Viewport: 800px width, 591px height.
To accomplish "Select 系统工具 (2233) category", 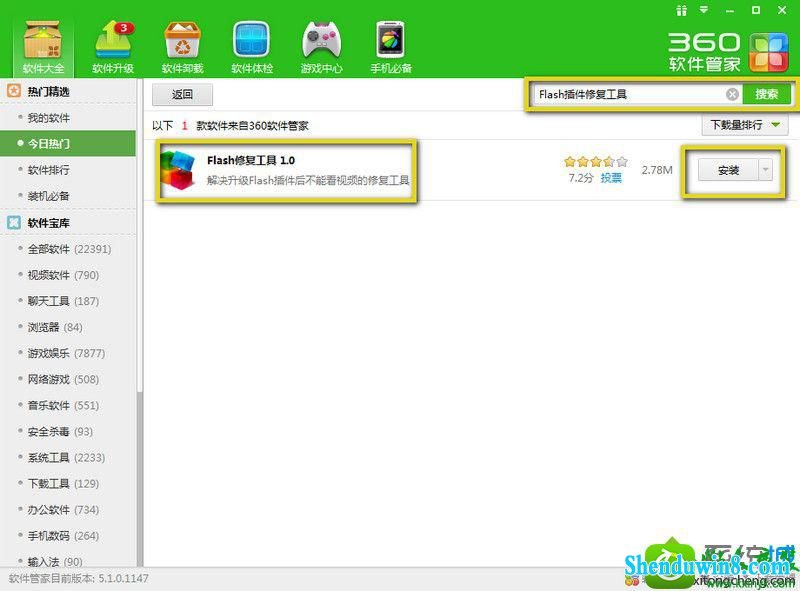I will (66, 457).
